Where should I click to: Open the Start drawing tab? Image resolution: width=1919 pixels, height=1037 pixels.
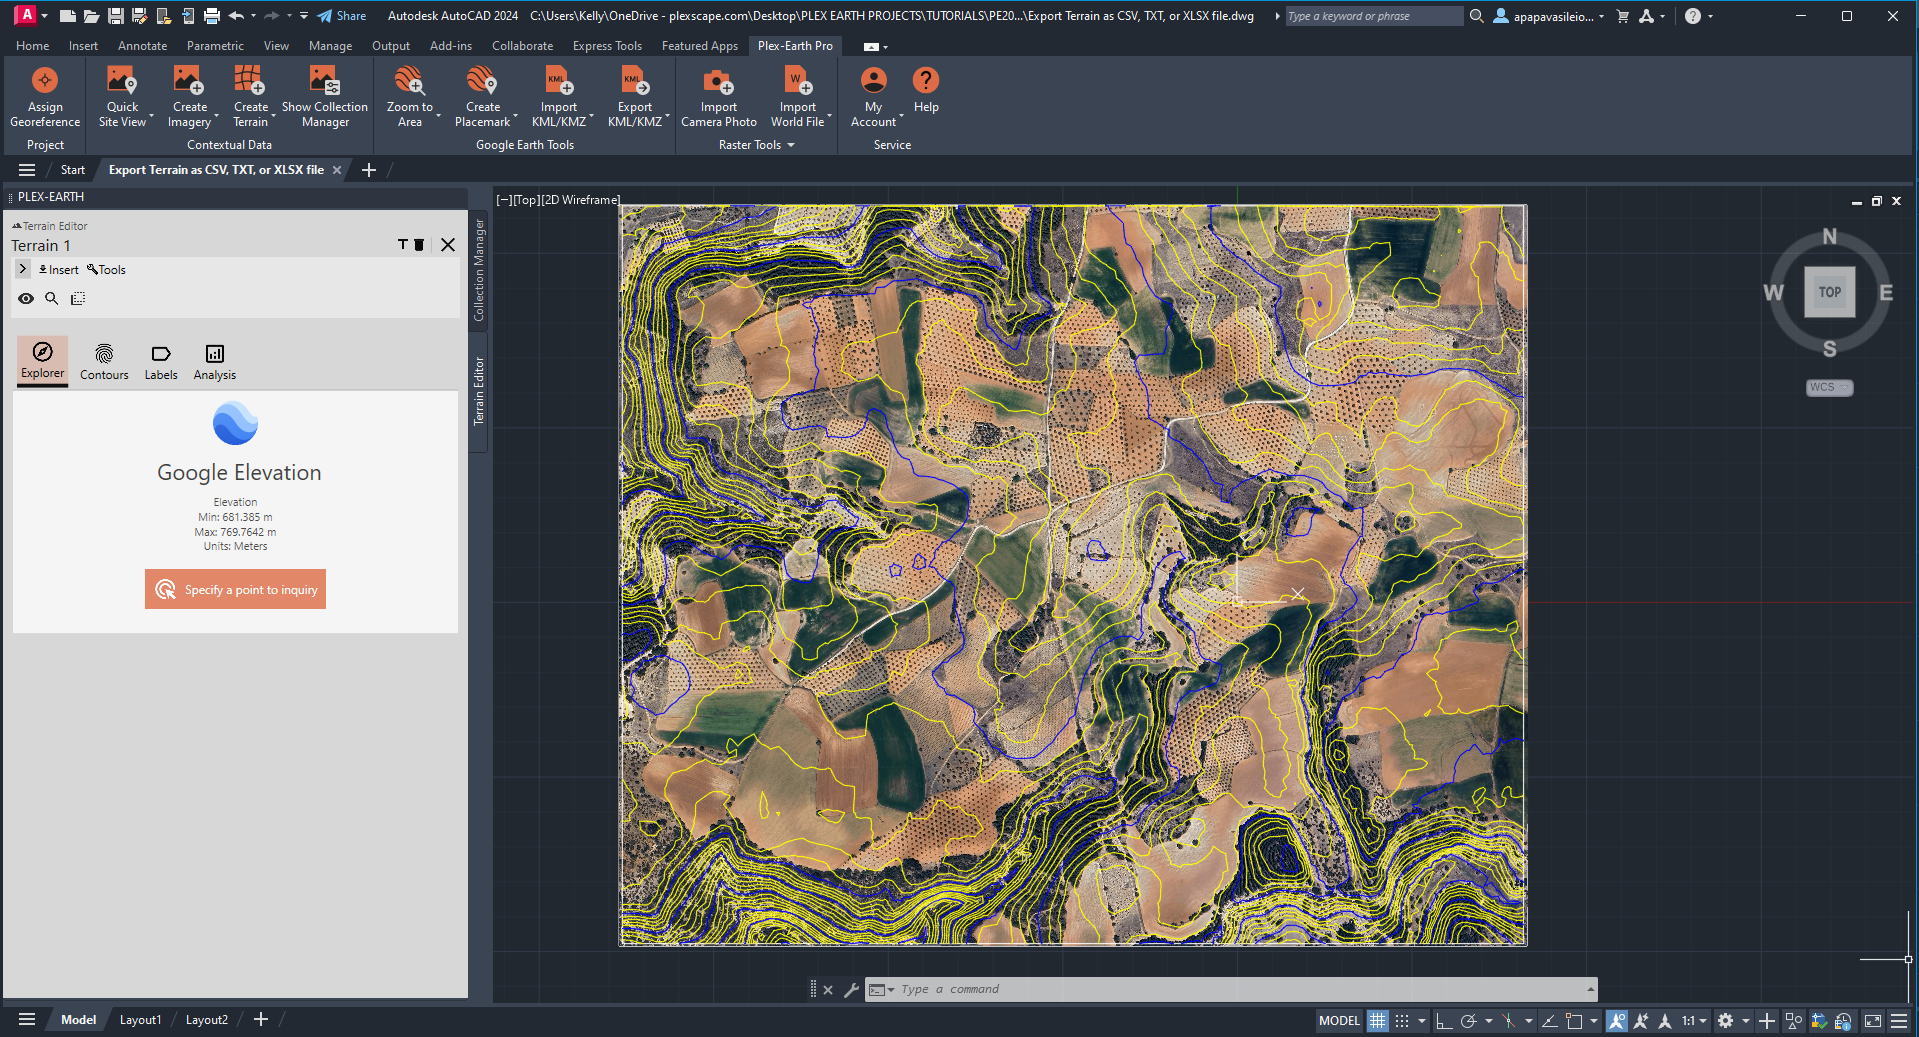coord(73,170)
